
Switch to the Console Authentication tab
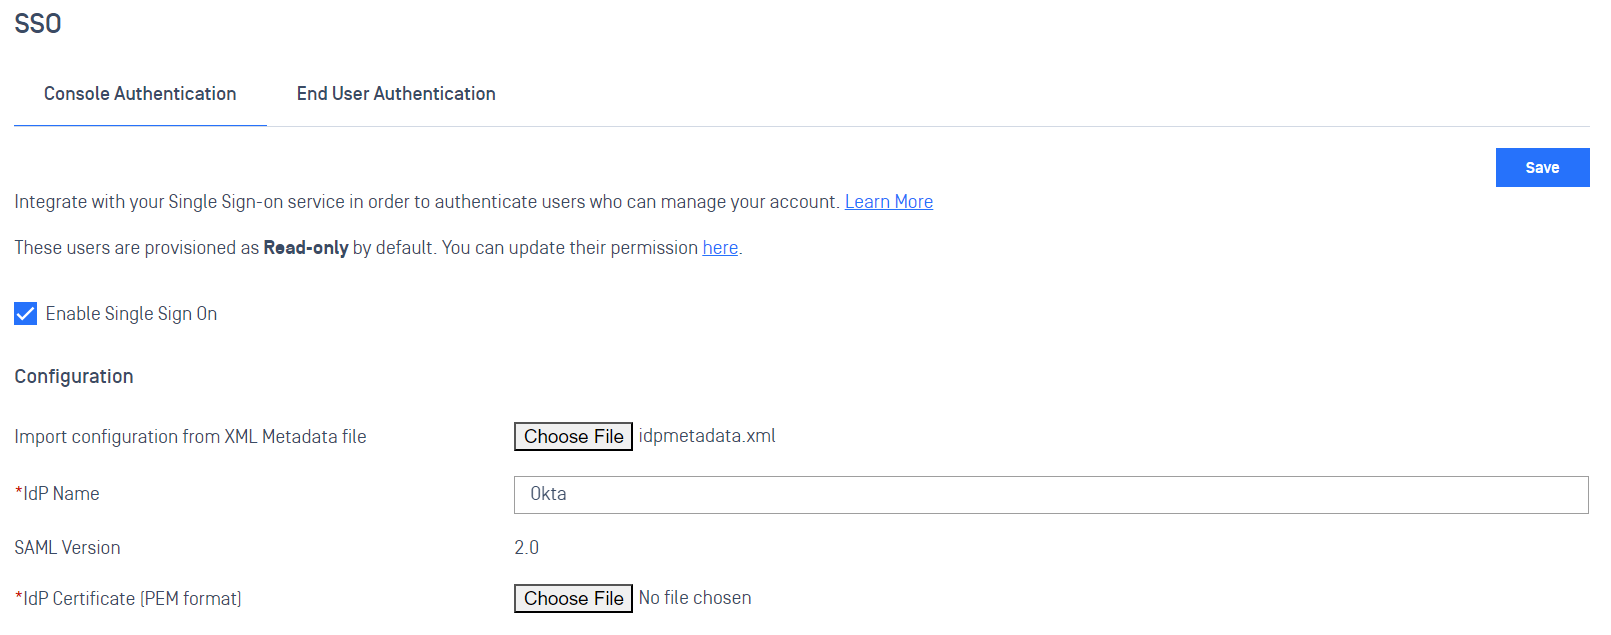click(x=140, y=94)
